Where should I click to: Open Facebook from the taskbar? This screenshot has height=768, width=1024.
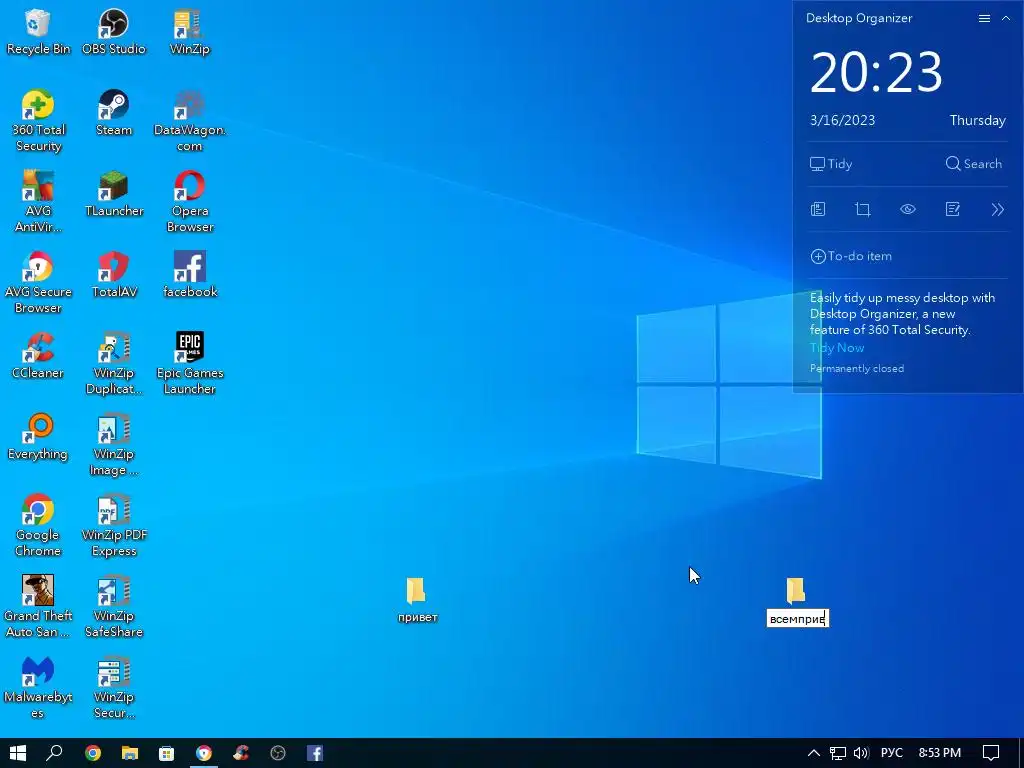point(315,753)
